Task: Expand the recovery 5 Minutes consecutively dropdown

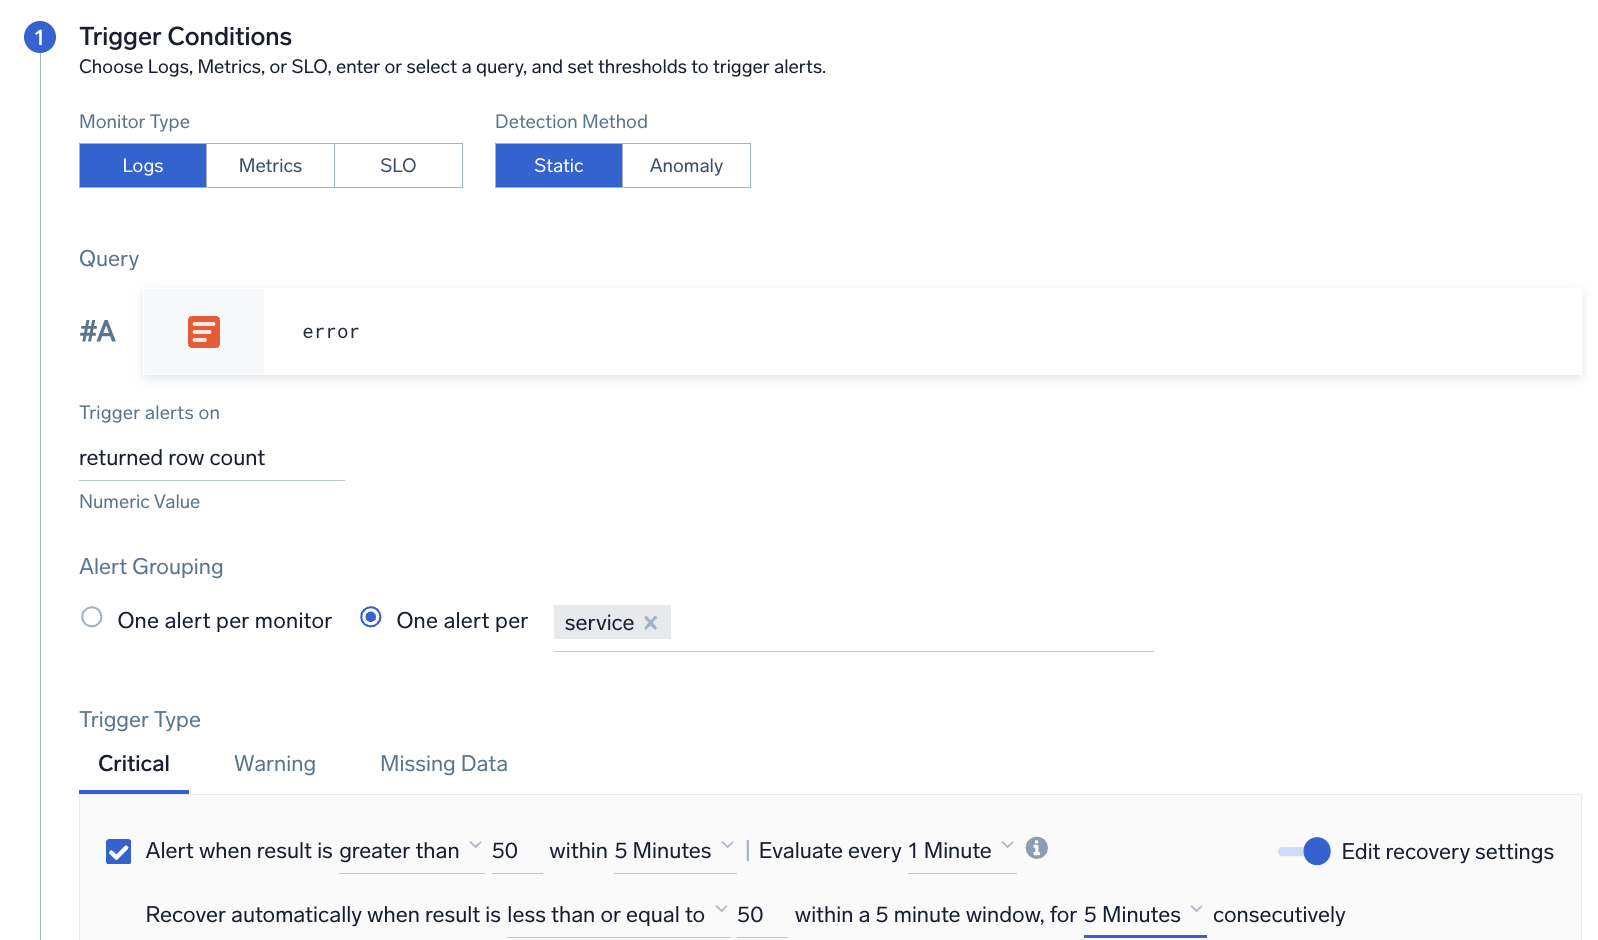Action: [x=1143, y=915]
